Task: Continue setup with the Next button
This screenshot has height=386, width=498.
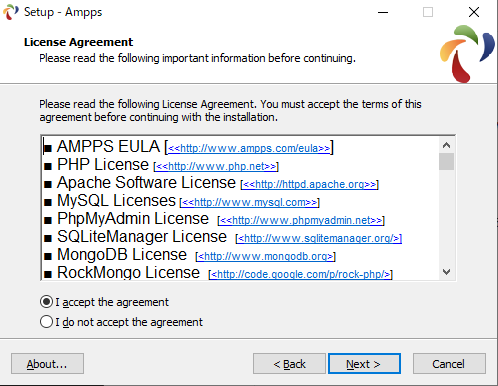Action: tap(364, 364)
